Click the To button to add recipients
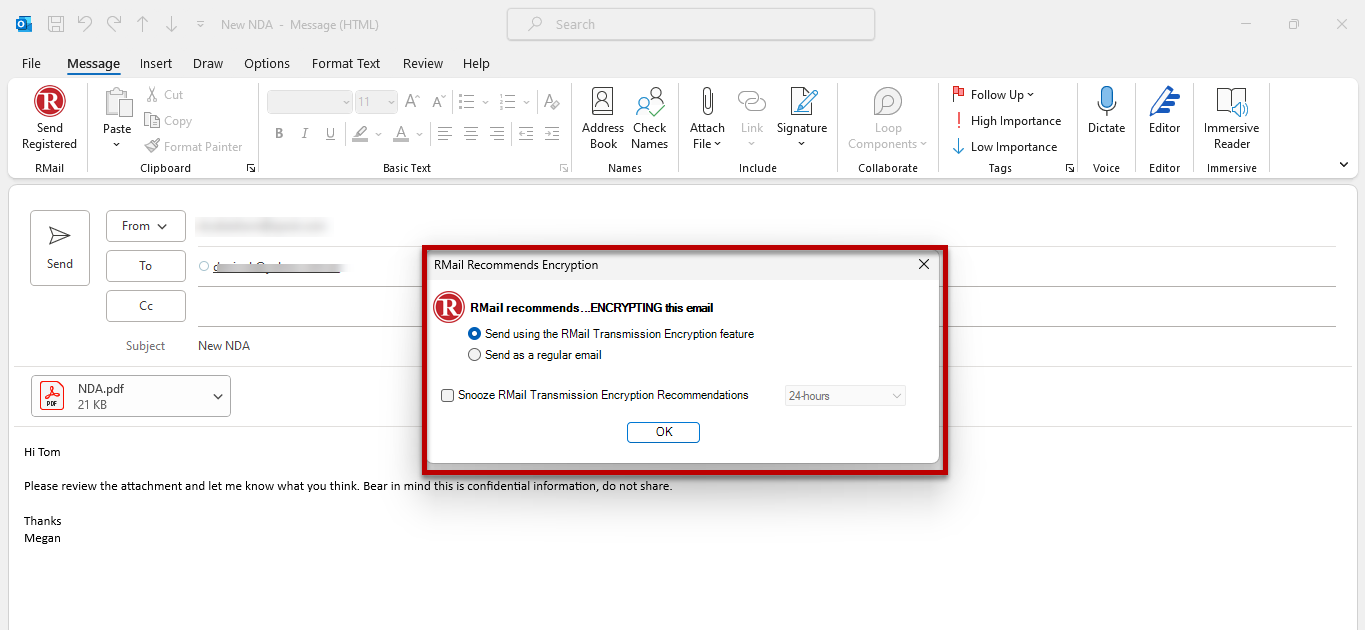The image size is (1365, 630). click(x=145, y=265)
